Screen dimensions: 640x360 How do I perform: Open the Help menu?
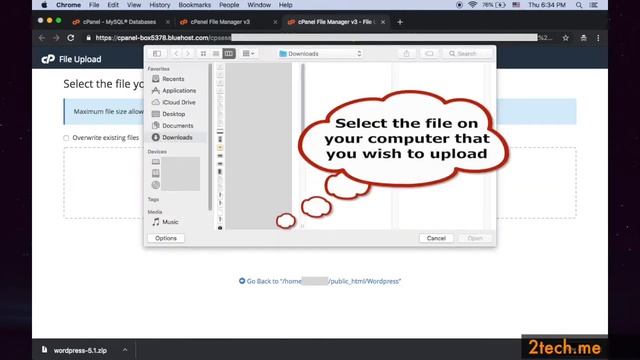click(285, 5)
